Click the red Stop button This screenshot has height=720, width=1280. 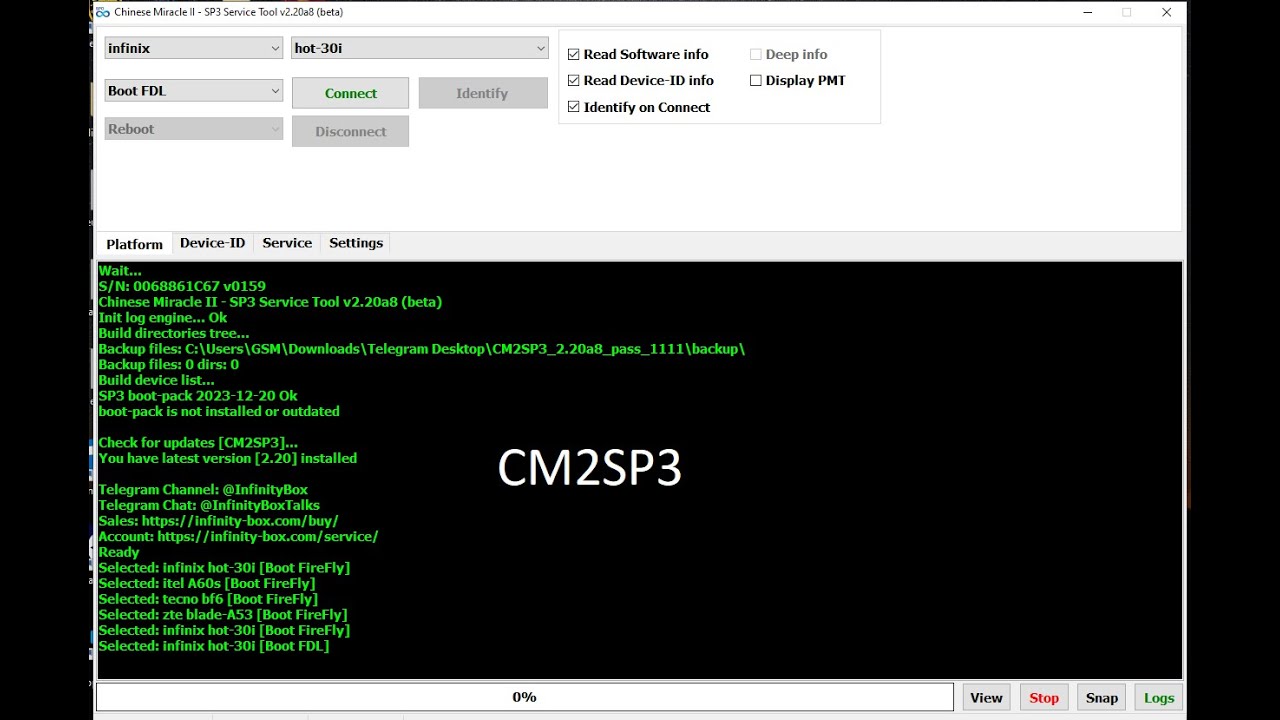coord(1044,698)
